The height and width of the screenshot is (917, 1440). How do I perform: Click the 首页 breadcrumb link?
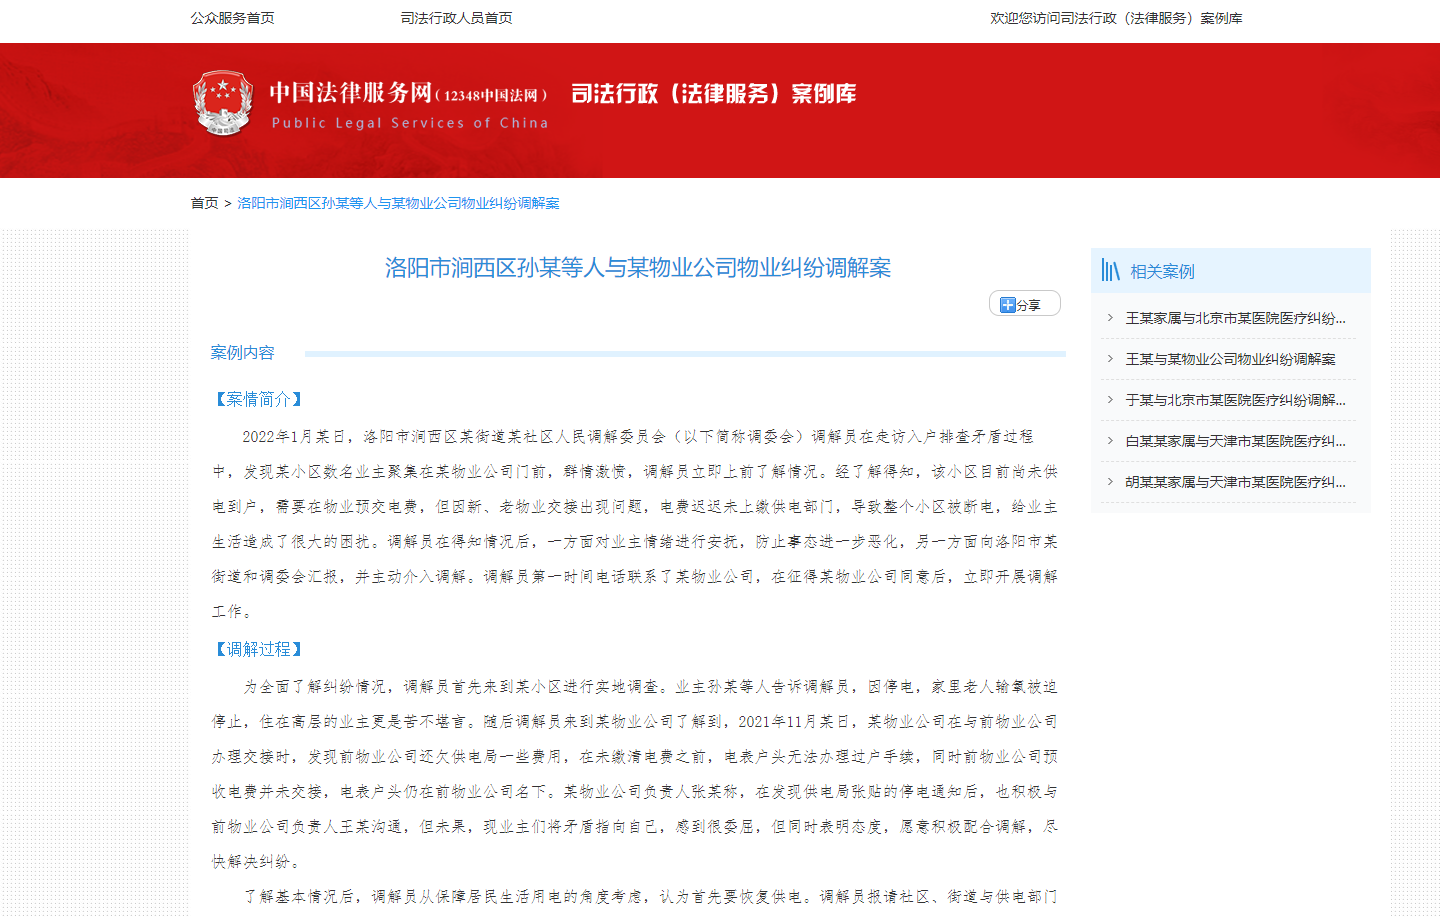click(x=204, y=203)
